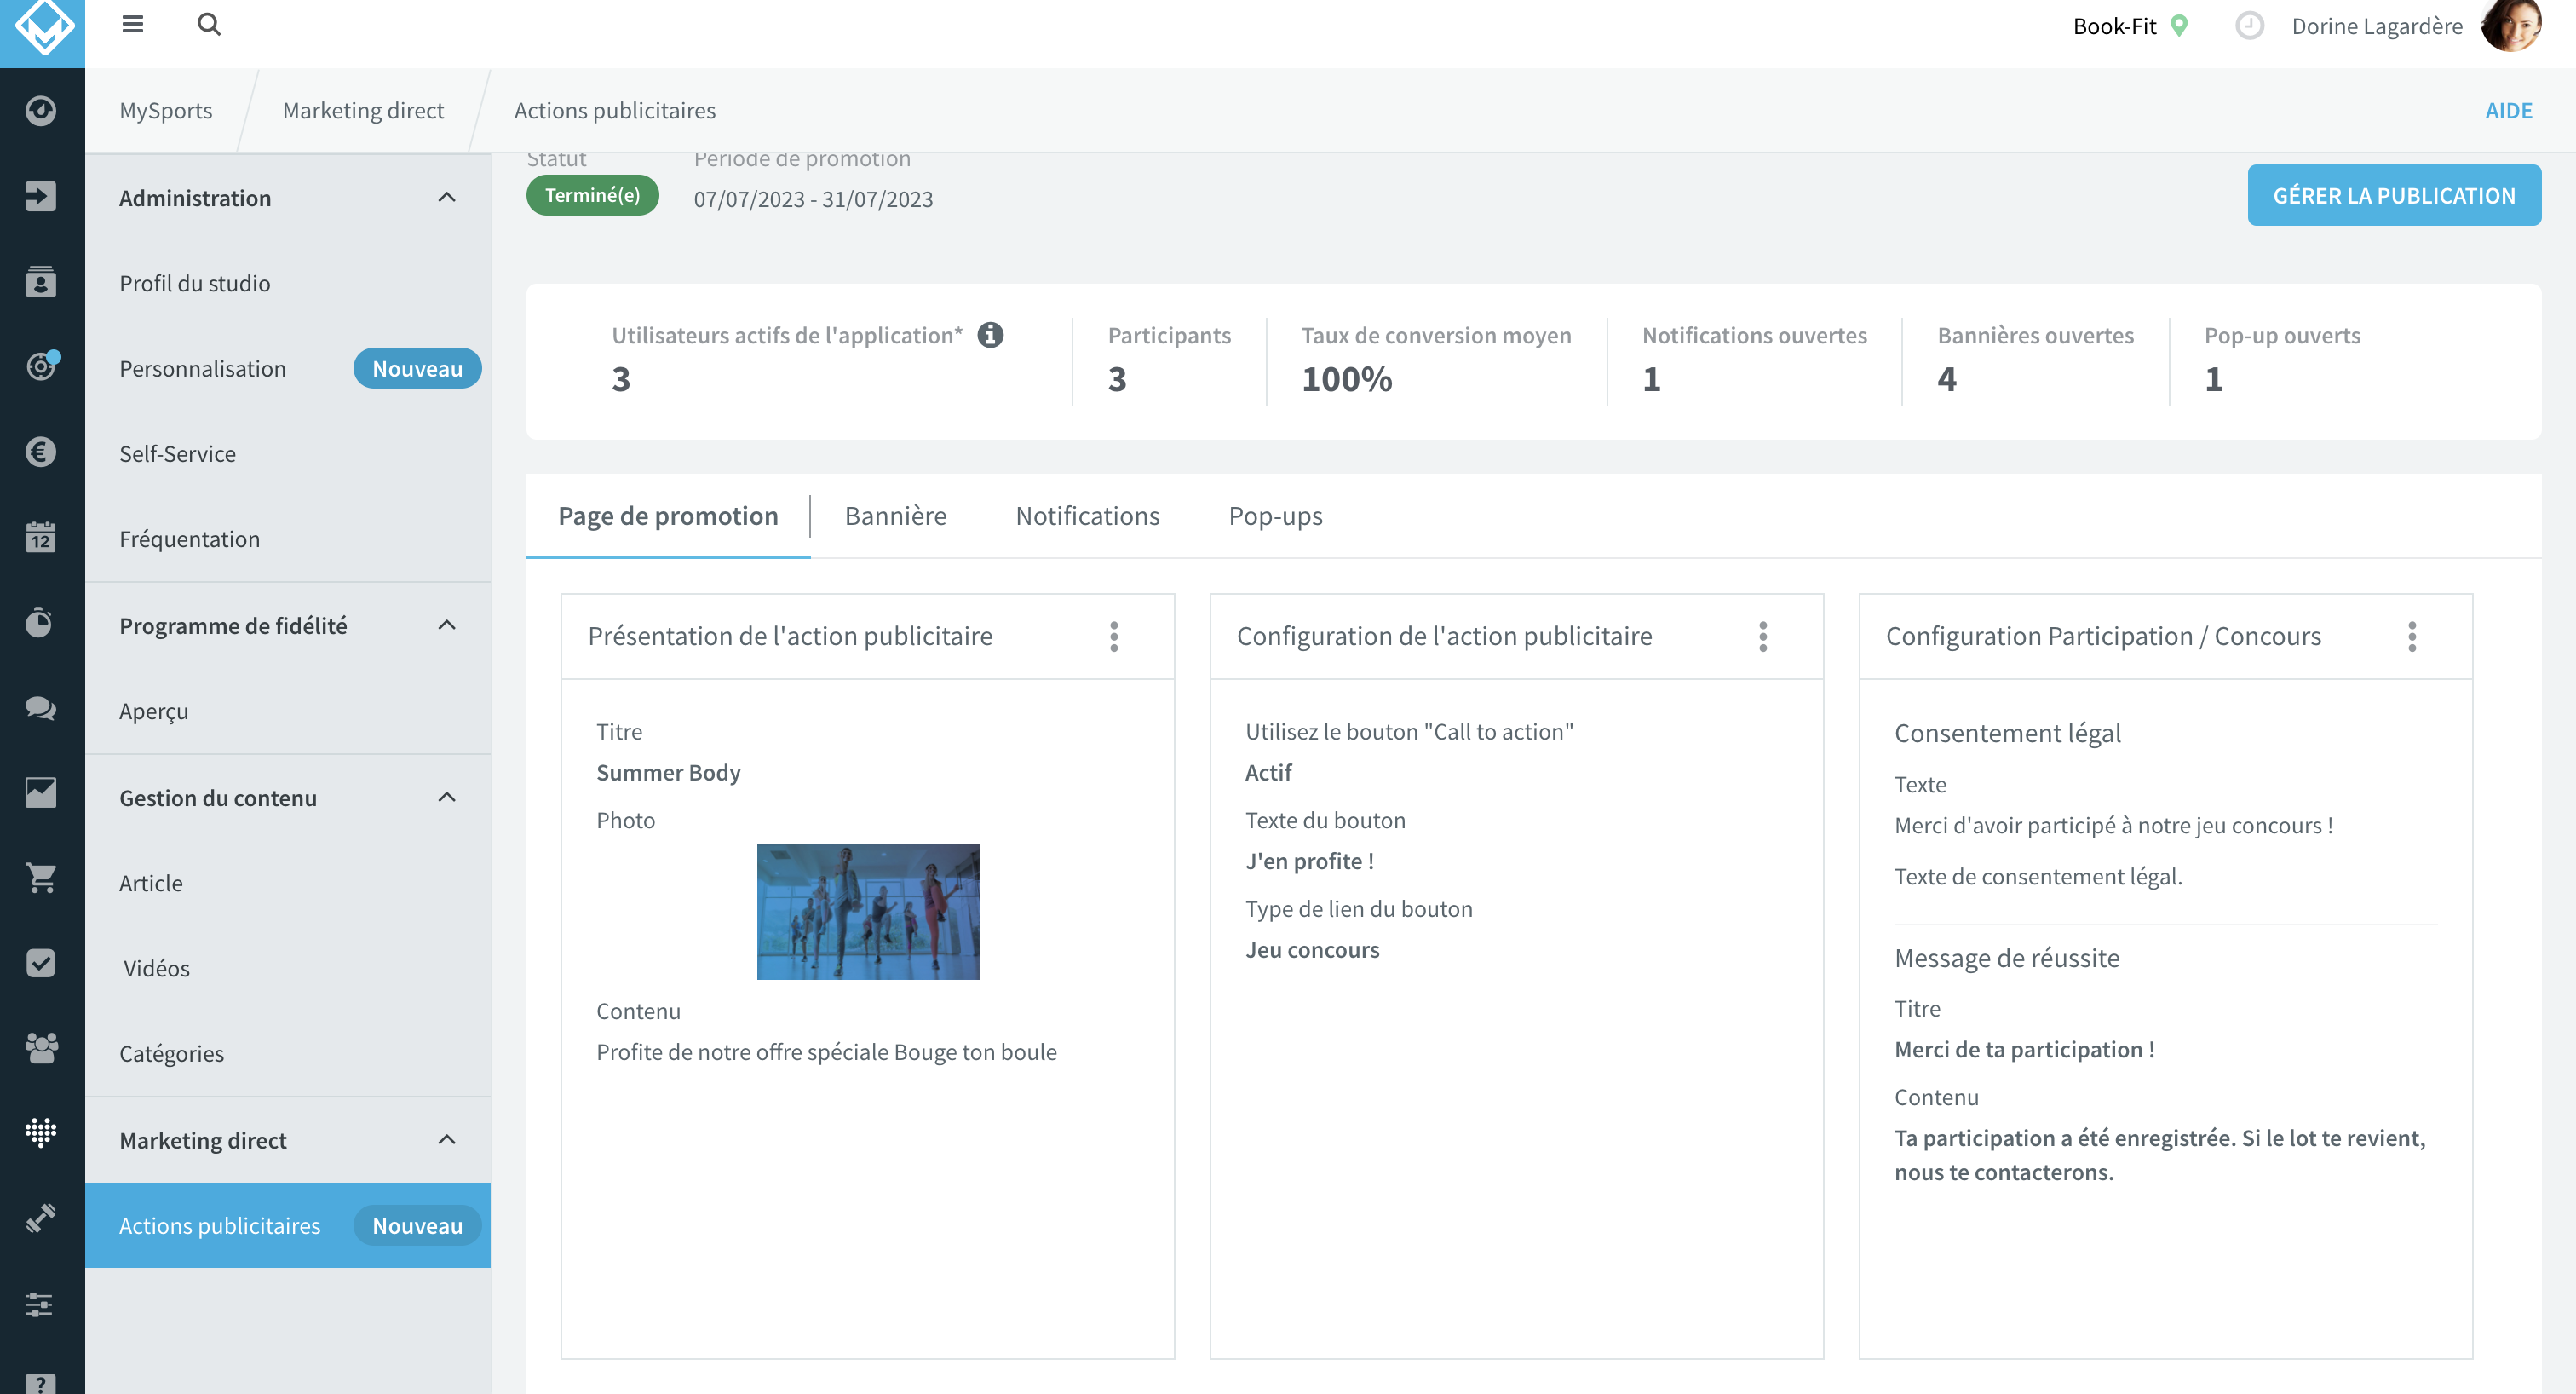The height and width of the screenshot is (1394, 2576).
Task: Collapse the Programme de fidélité section
Action: click(x=447, y=625)
